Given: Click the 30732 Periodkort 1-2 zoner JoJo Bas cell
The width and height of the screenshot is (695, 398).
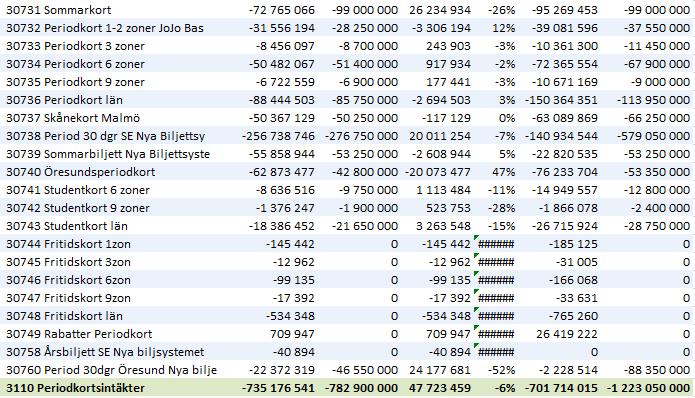Looking at the screenshot, I should (x=105, y=28).
